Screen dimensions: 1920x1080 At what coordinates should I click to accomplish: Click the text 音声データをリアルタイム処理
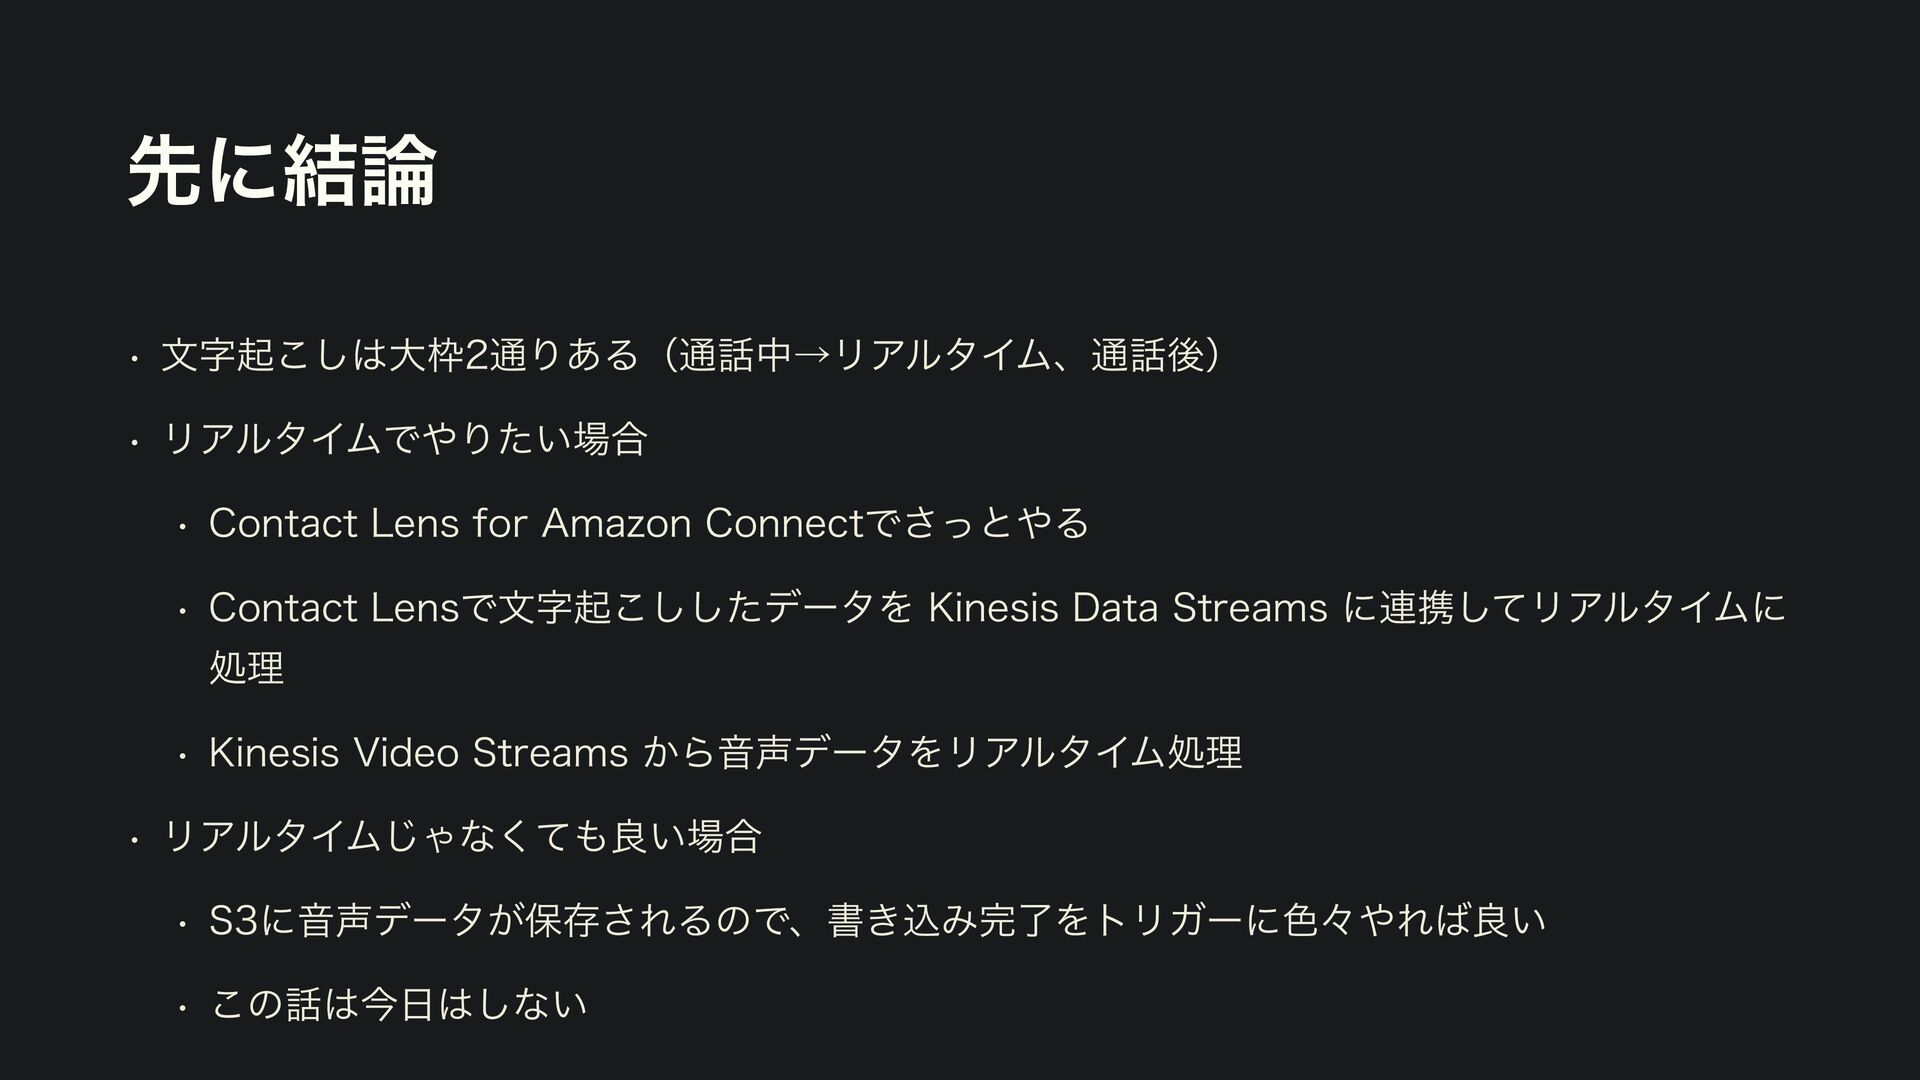pyautogui.click(x=980, y=751)
